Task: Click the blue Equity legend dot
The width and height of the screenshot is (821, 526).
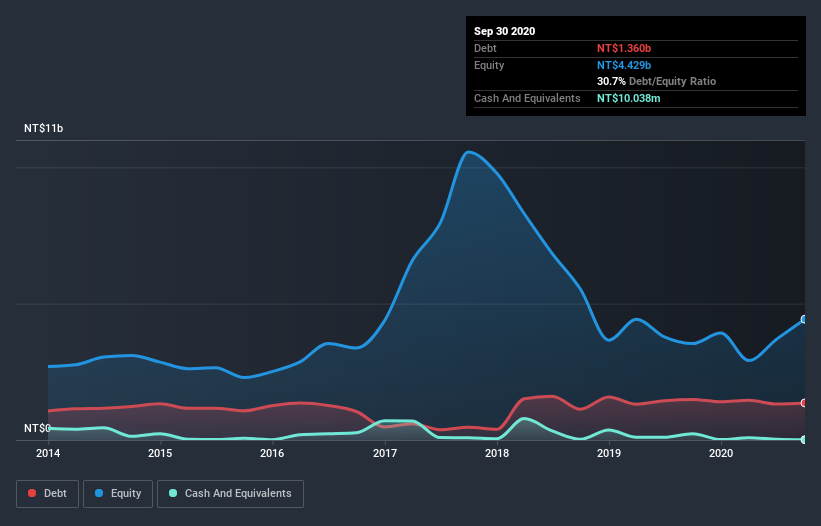Action: (99, 493)
